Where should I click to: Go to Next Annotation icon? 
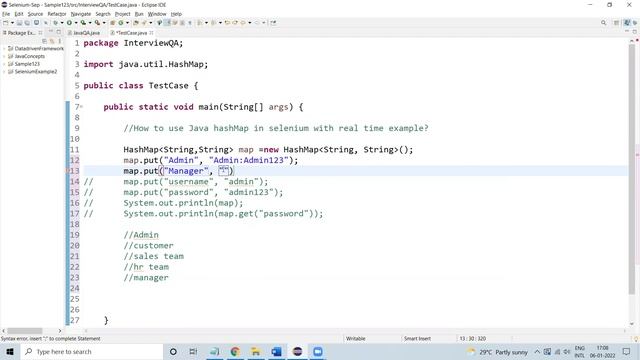[x=200, y=23]
